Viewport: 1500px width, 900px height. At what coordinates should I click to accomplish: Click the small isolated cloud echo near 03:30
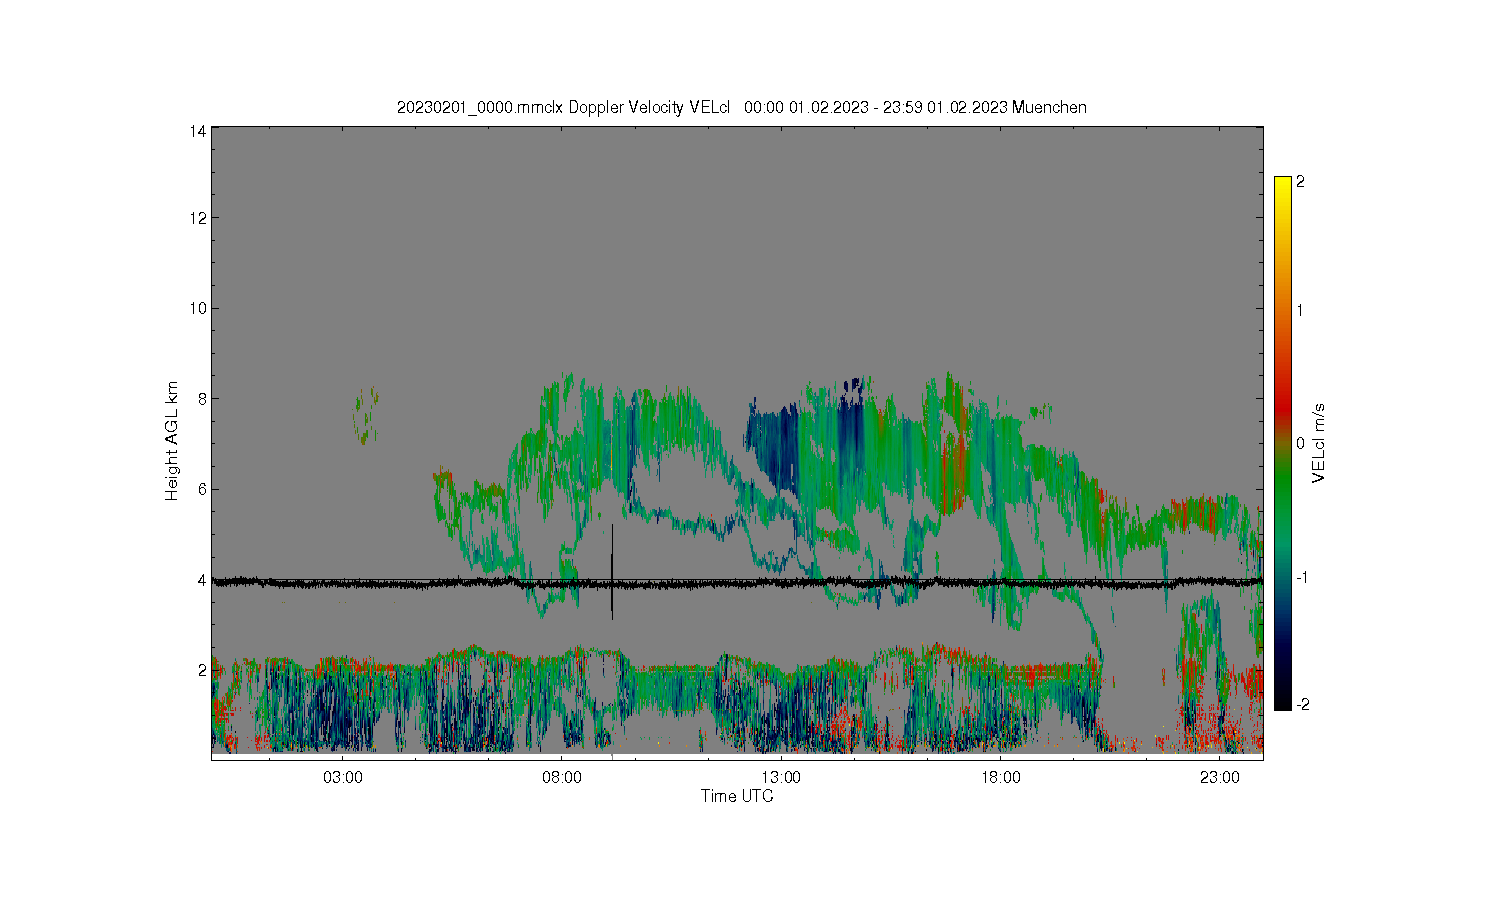pos(366,415)
